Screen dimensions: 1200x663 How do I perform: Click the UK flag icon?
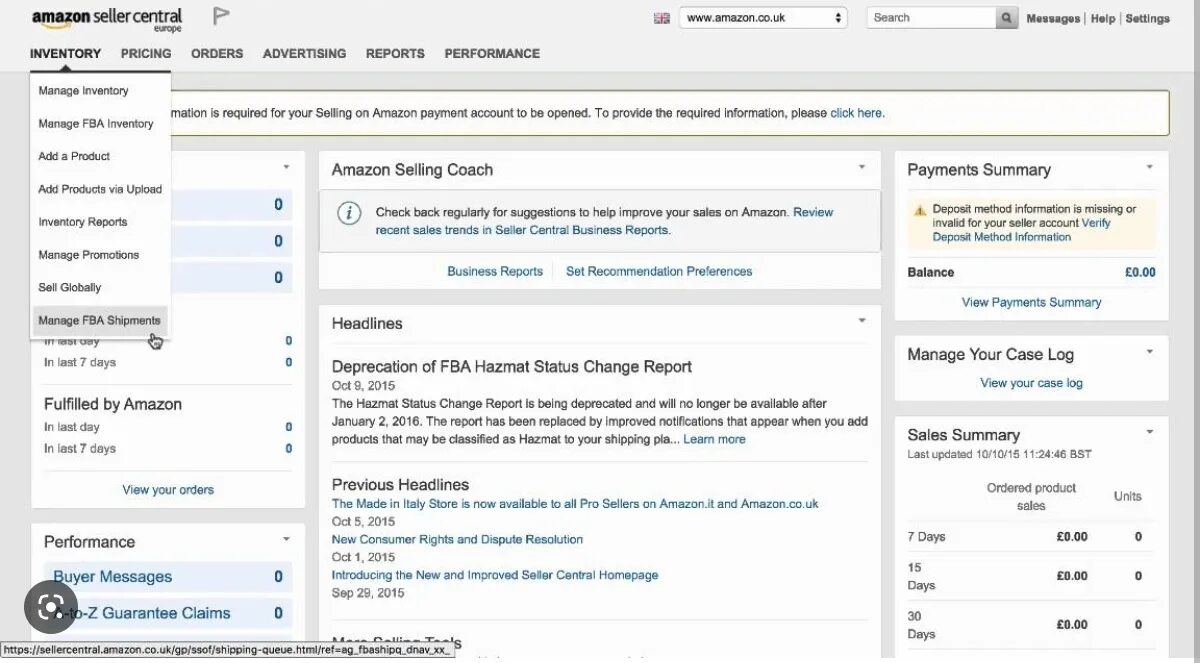[662, 18]
